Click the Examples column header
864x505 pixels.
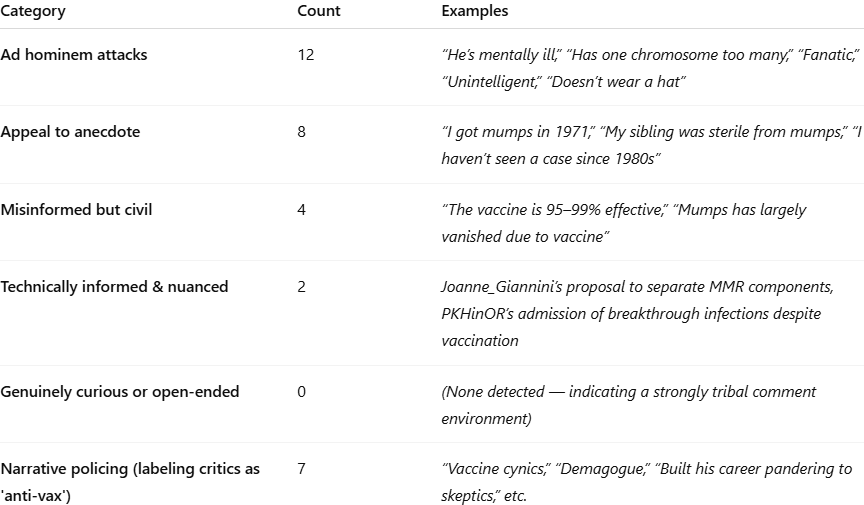coord(474,11)
